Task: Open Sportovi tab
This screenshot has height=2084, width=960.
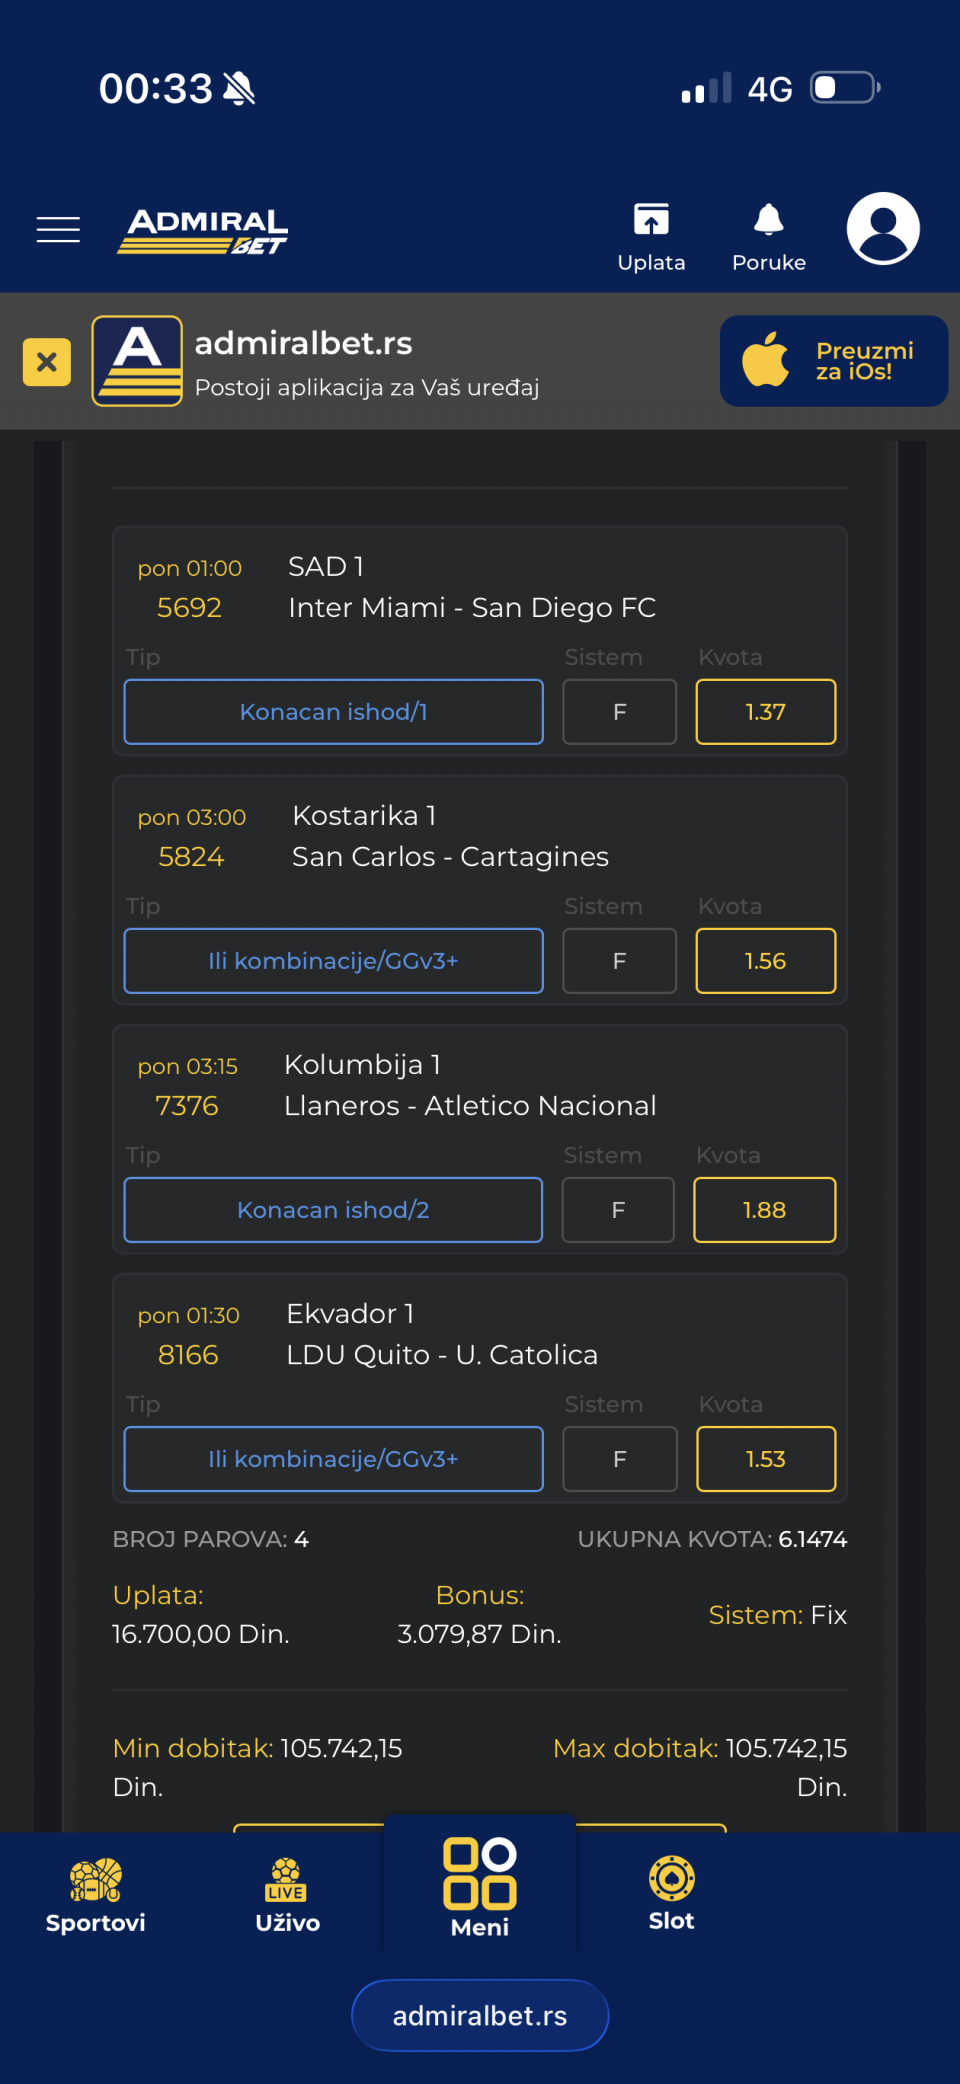Action: tap(96, 1895)
